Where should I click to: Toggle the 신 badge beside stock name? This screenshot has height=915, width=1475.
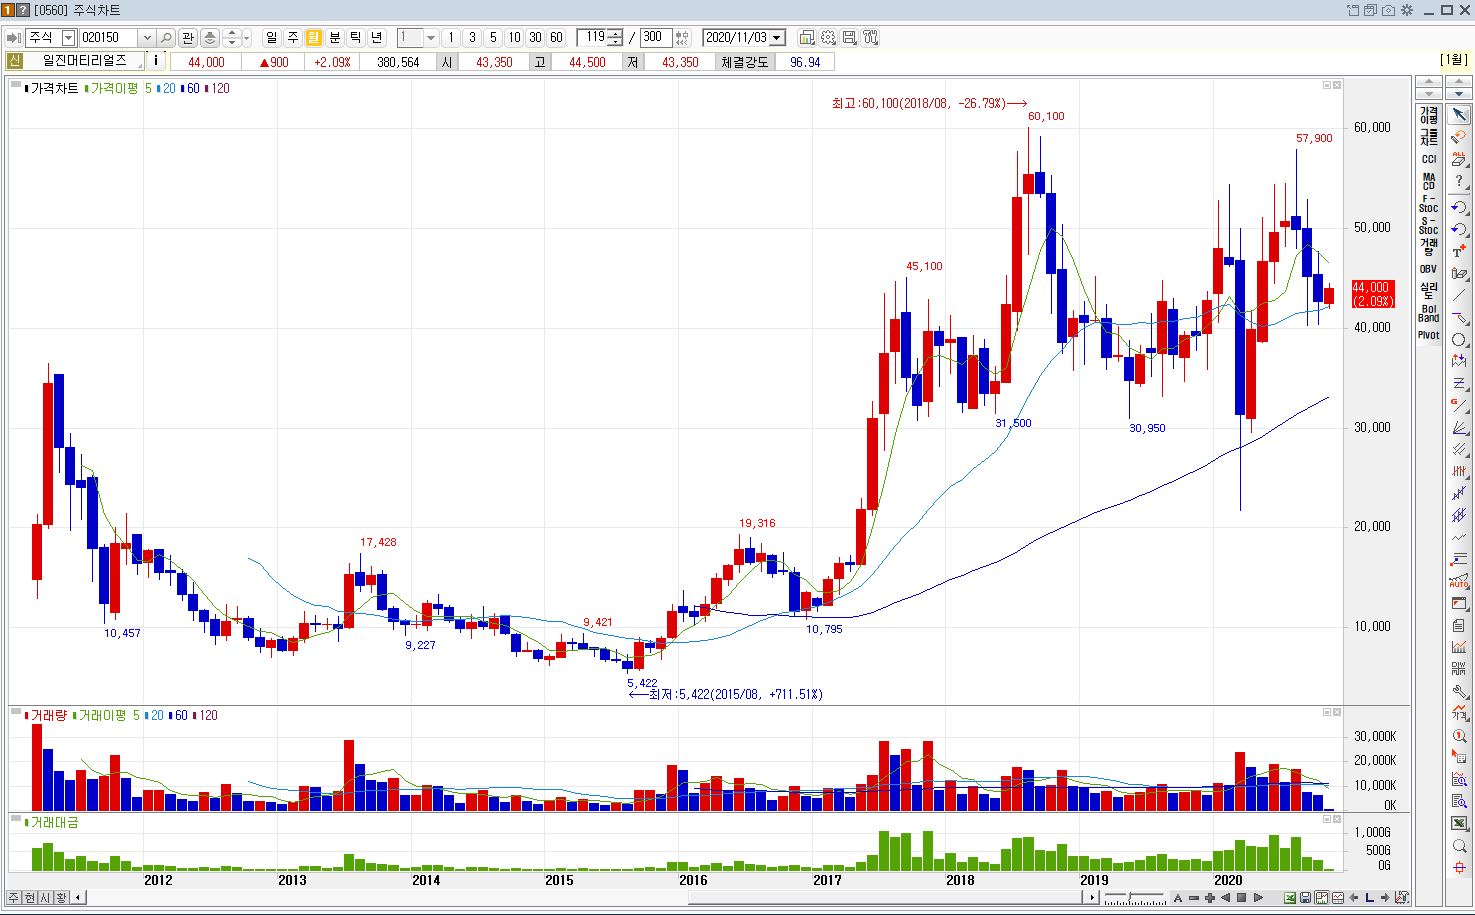coord(14,61)
